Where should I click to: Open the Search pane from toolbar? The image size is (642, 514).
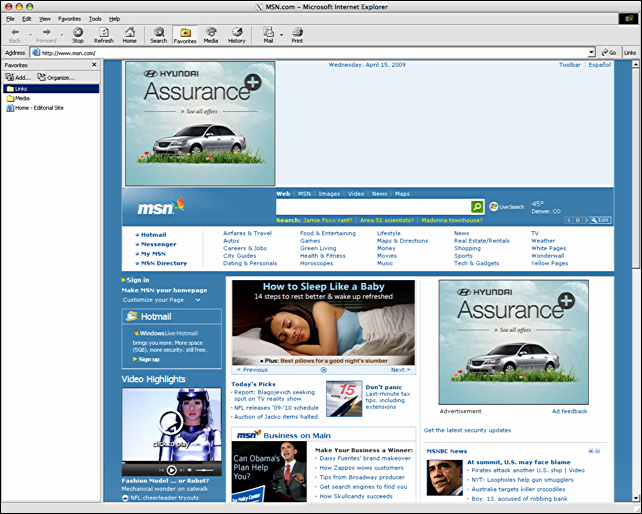click(158, 35)
